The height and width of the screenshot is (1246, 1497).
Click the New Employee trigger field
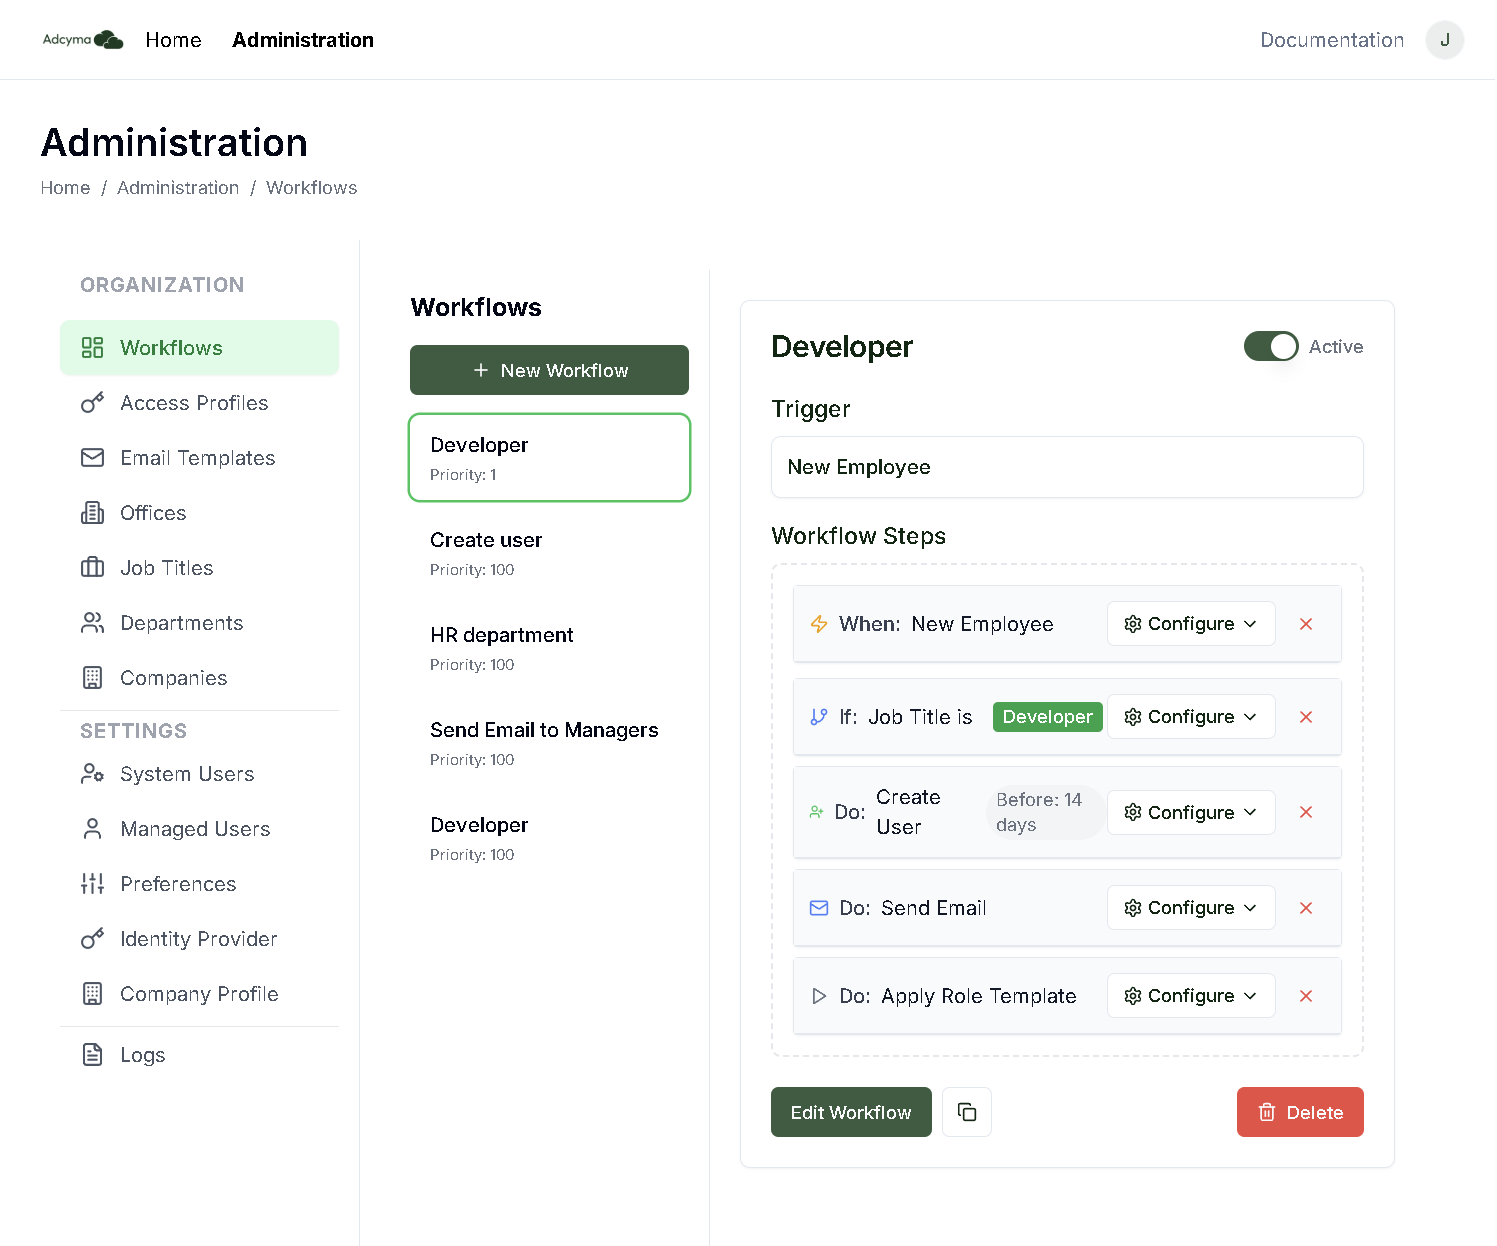click(x=1066, y=467)
